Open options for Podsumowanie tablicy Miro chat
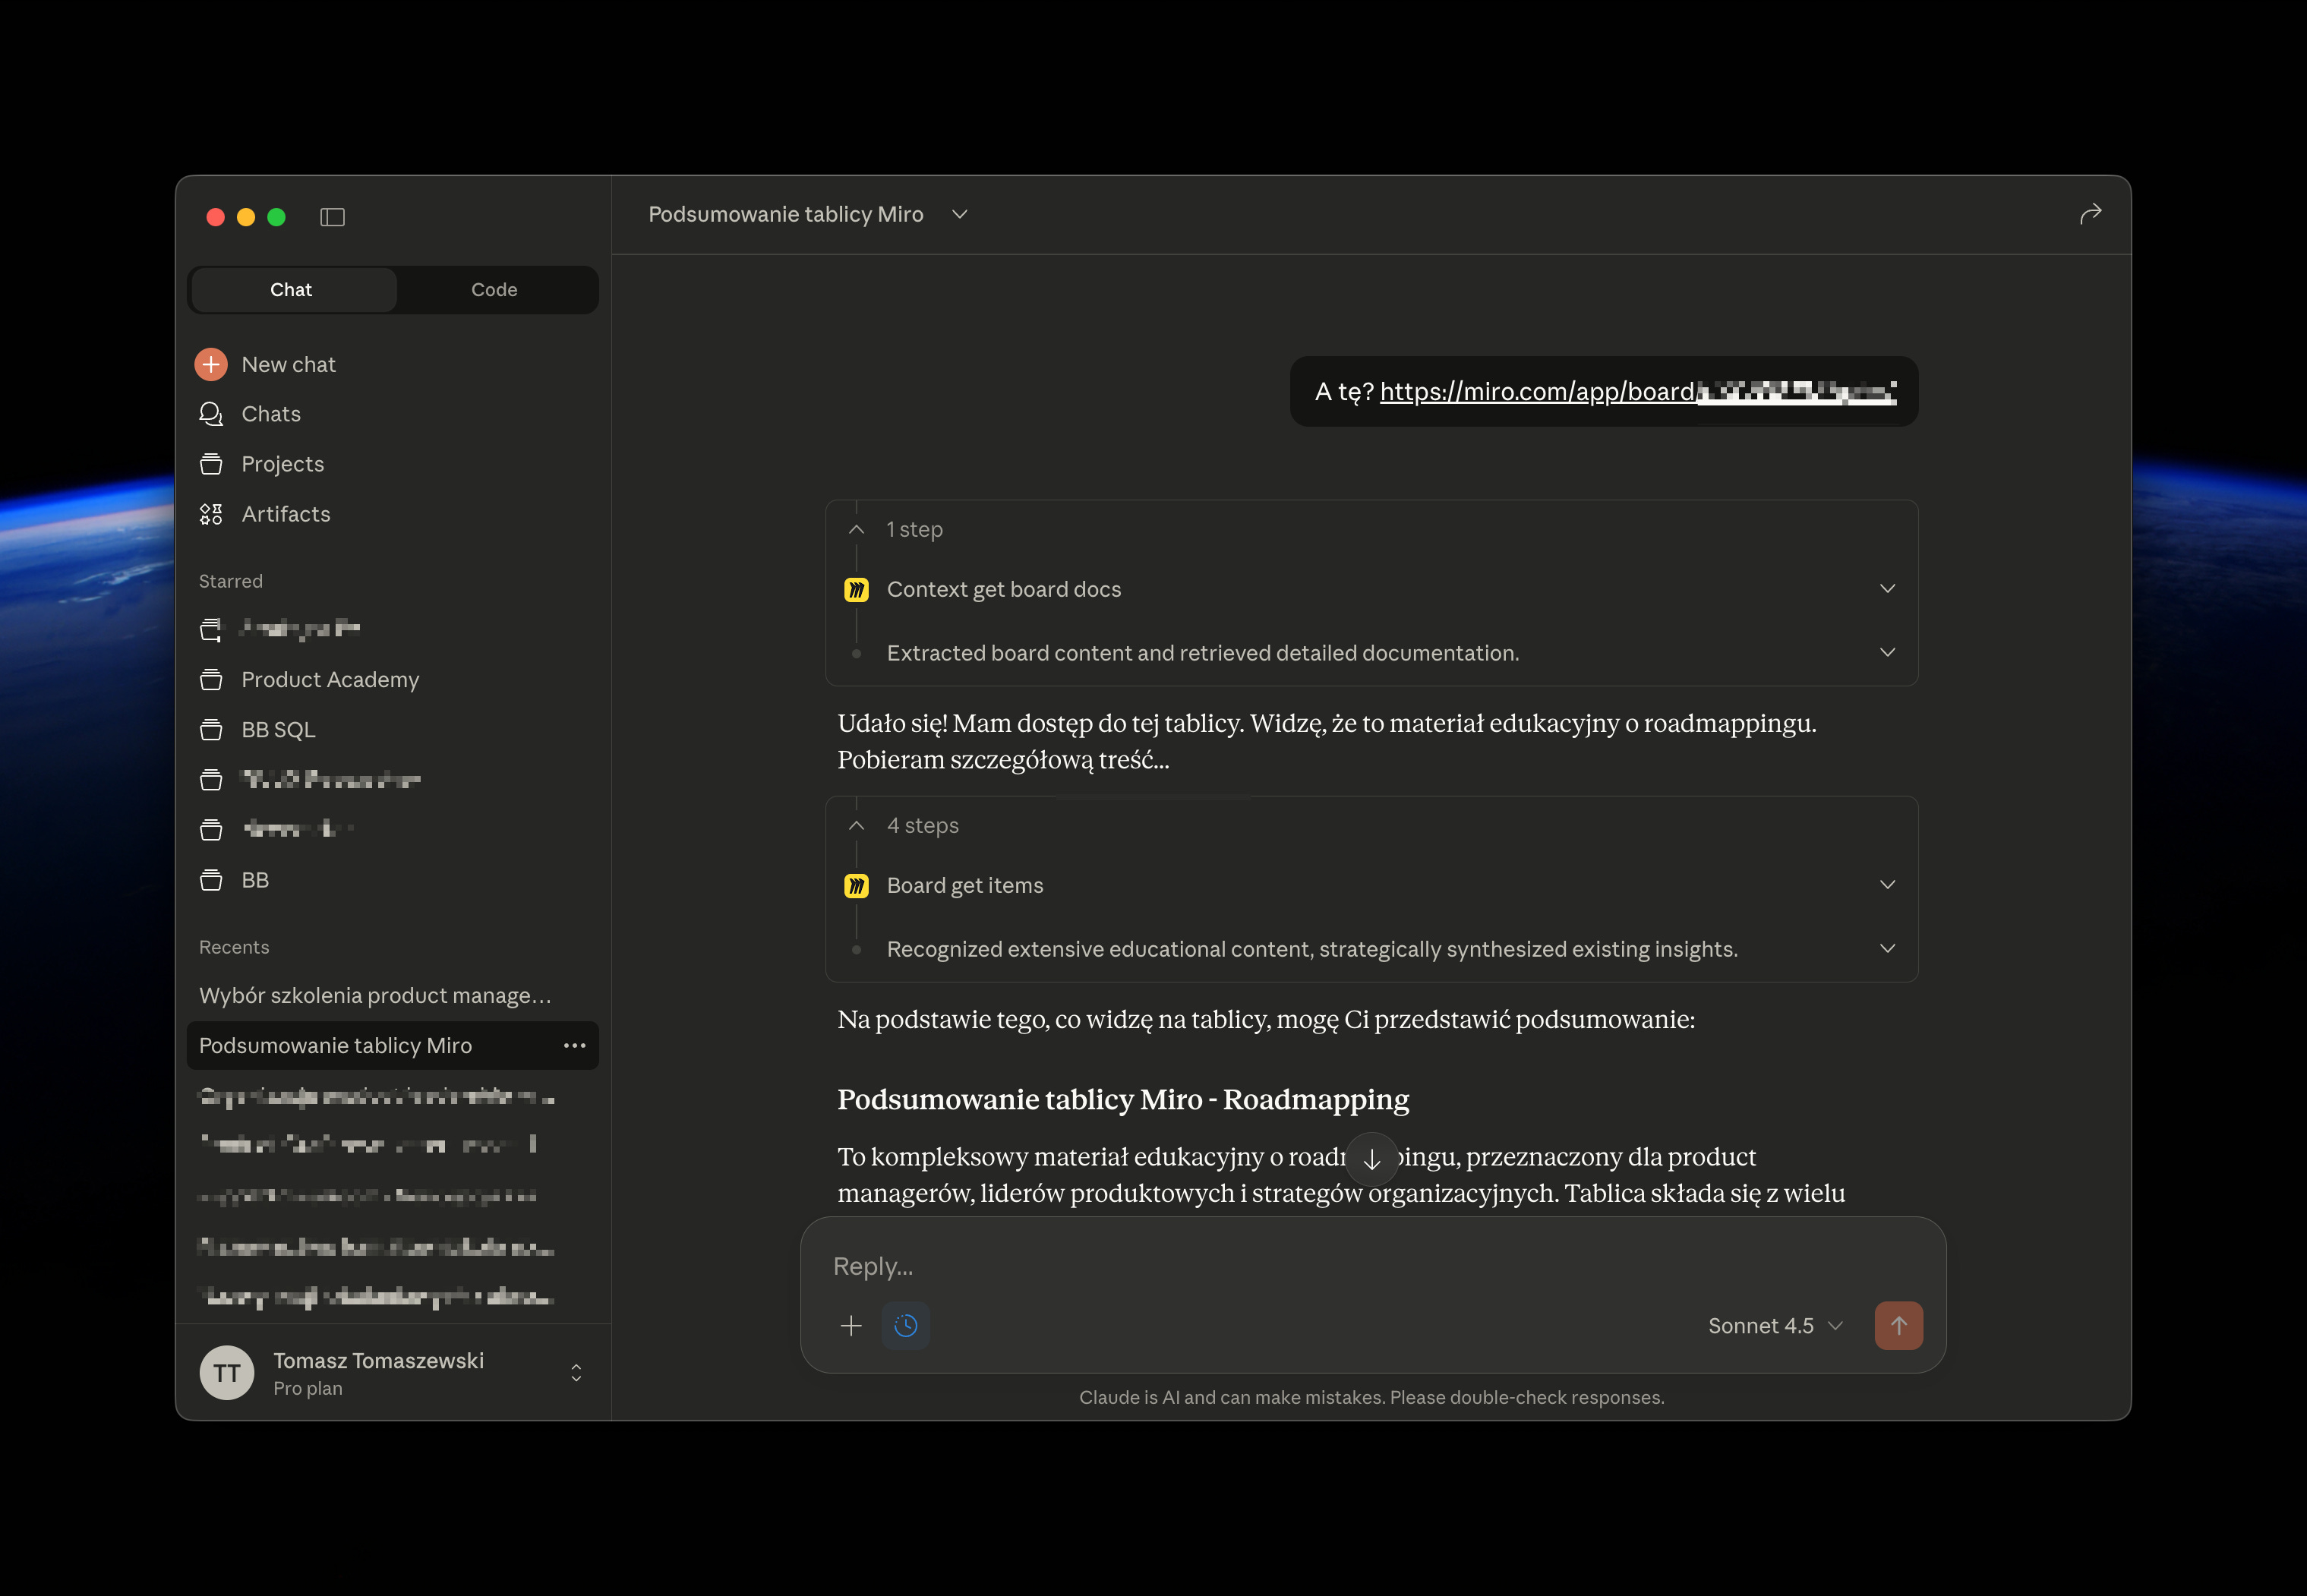Screen dimensions: 2307x1596 pyautogui.click(x=574, y=1046)
